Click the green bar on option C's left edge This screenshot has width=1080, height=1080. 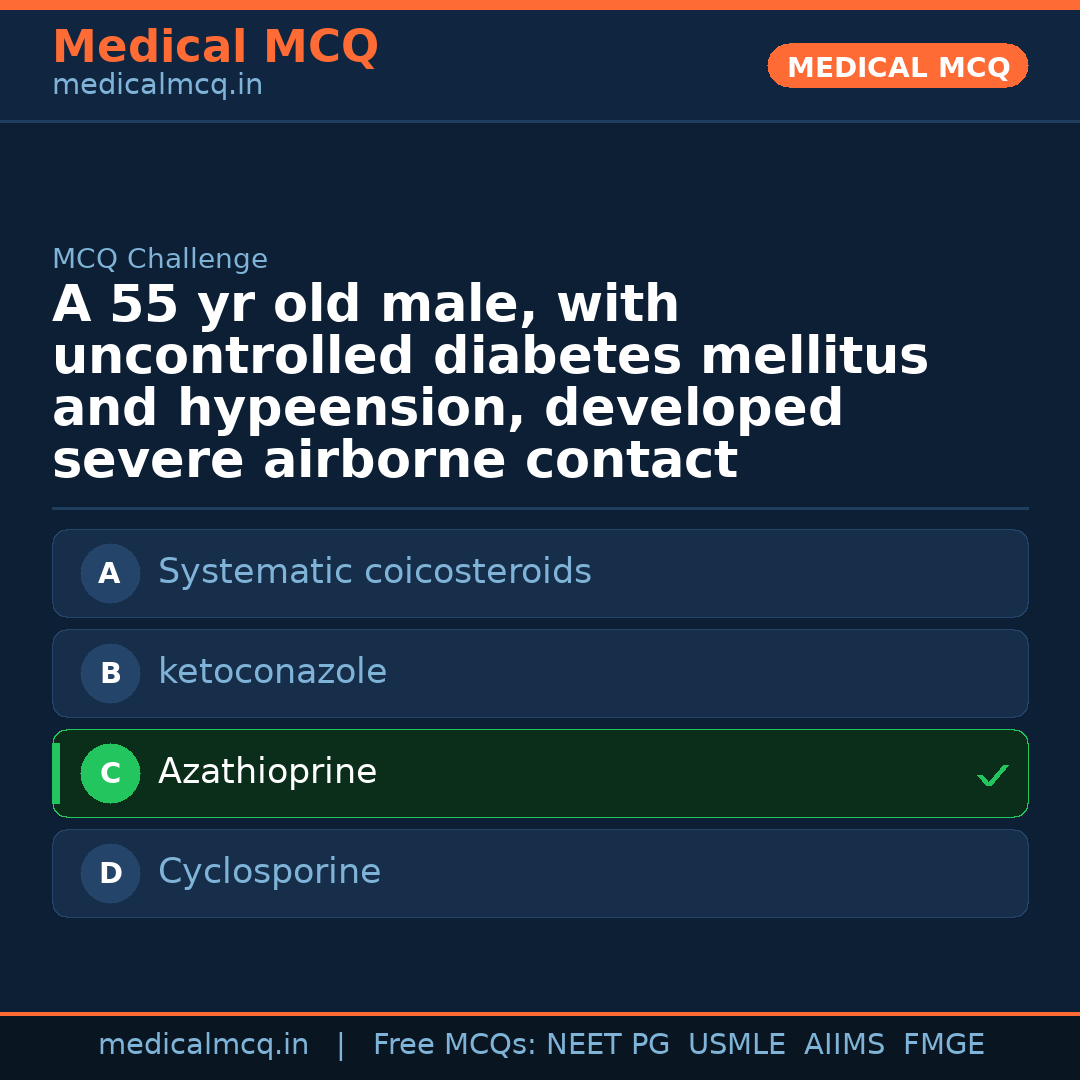56,774
